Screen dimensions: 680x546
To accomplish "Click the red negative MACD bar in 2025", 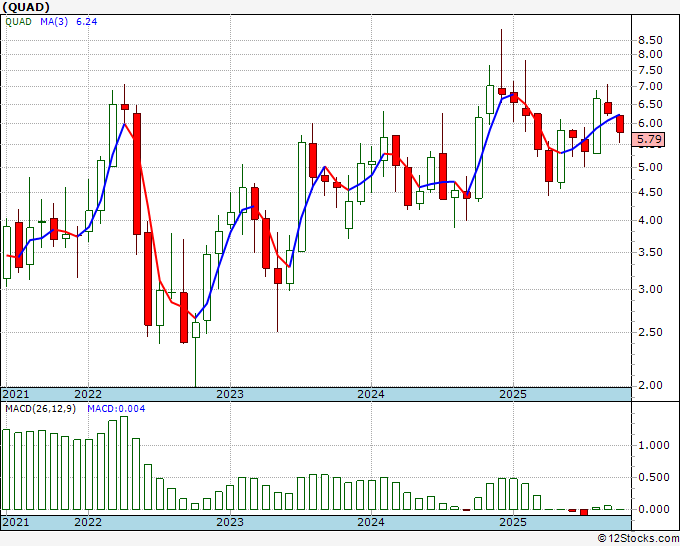I will pyautogui.click(x=584, y=512).
